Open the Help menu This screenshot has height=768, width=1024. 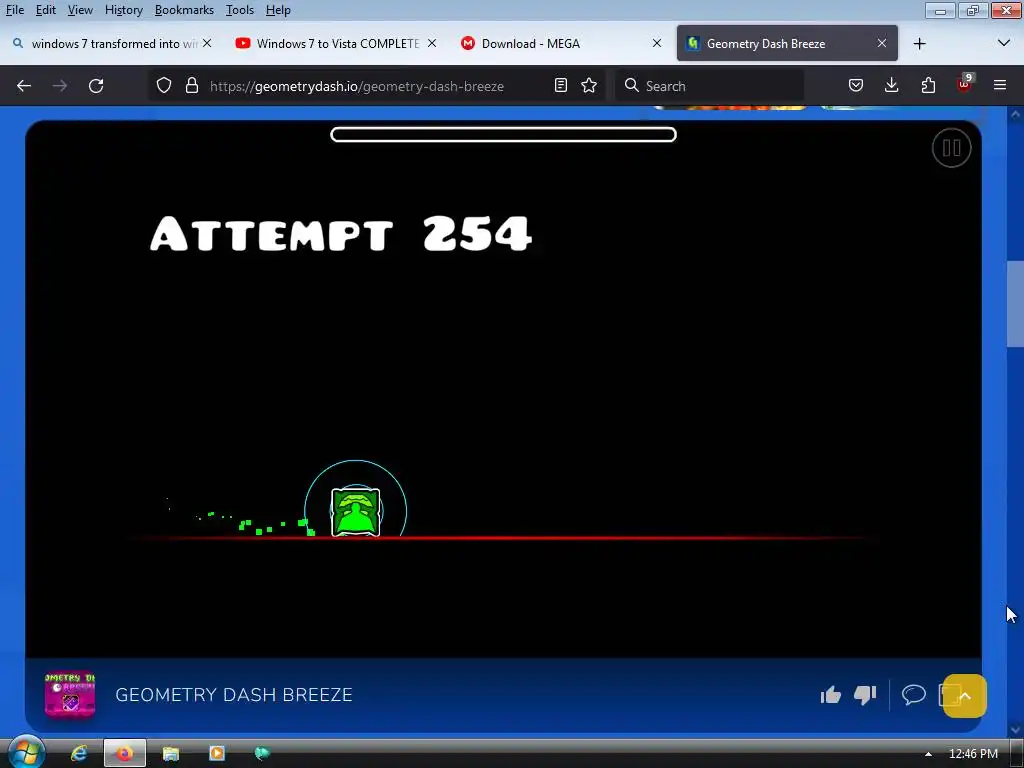(278, 10)
